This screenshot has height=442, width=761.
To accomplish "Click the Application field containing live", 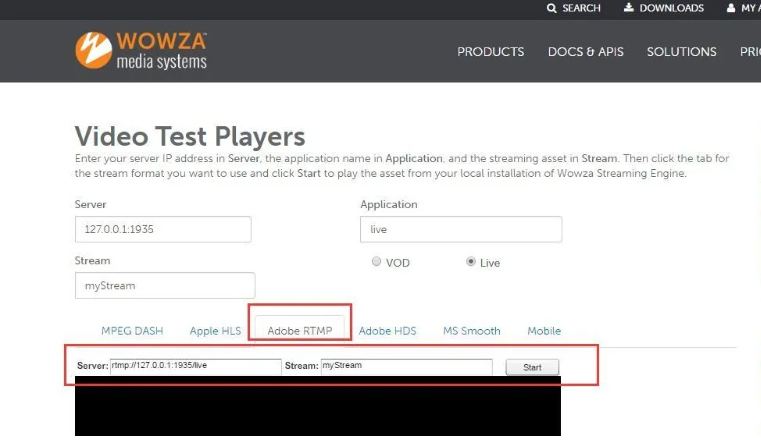I will (x=460, y=229).
